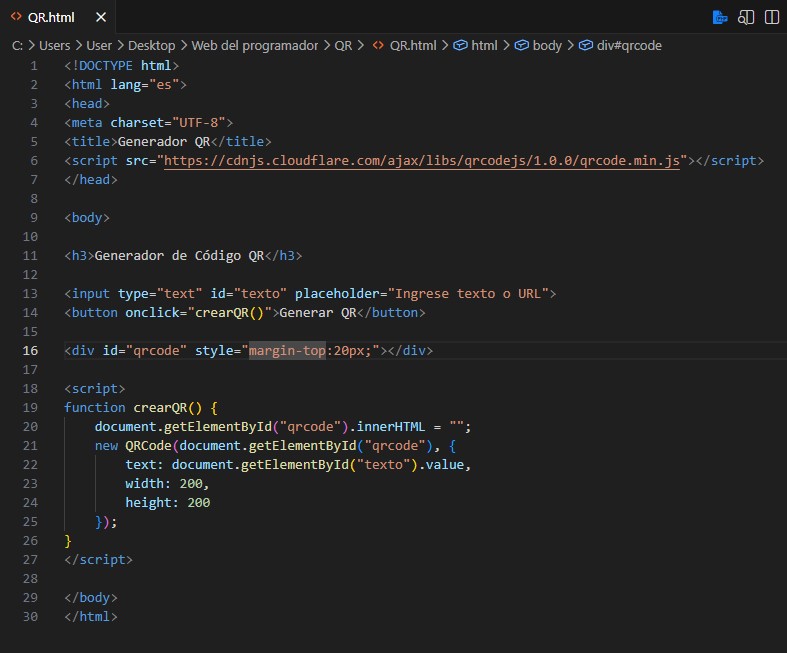
Task: Click the closing </script> tag on line 27
Action: (x=98, y=560)
